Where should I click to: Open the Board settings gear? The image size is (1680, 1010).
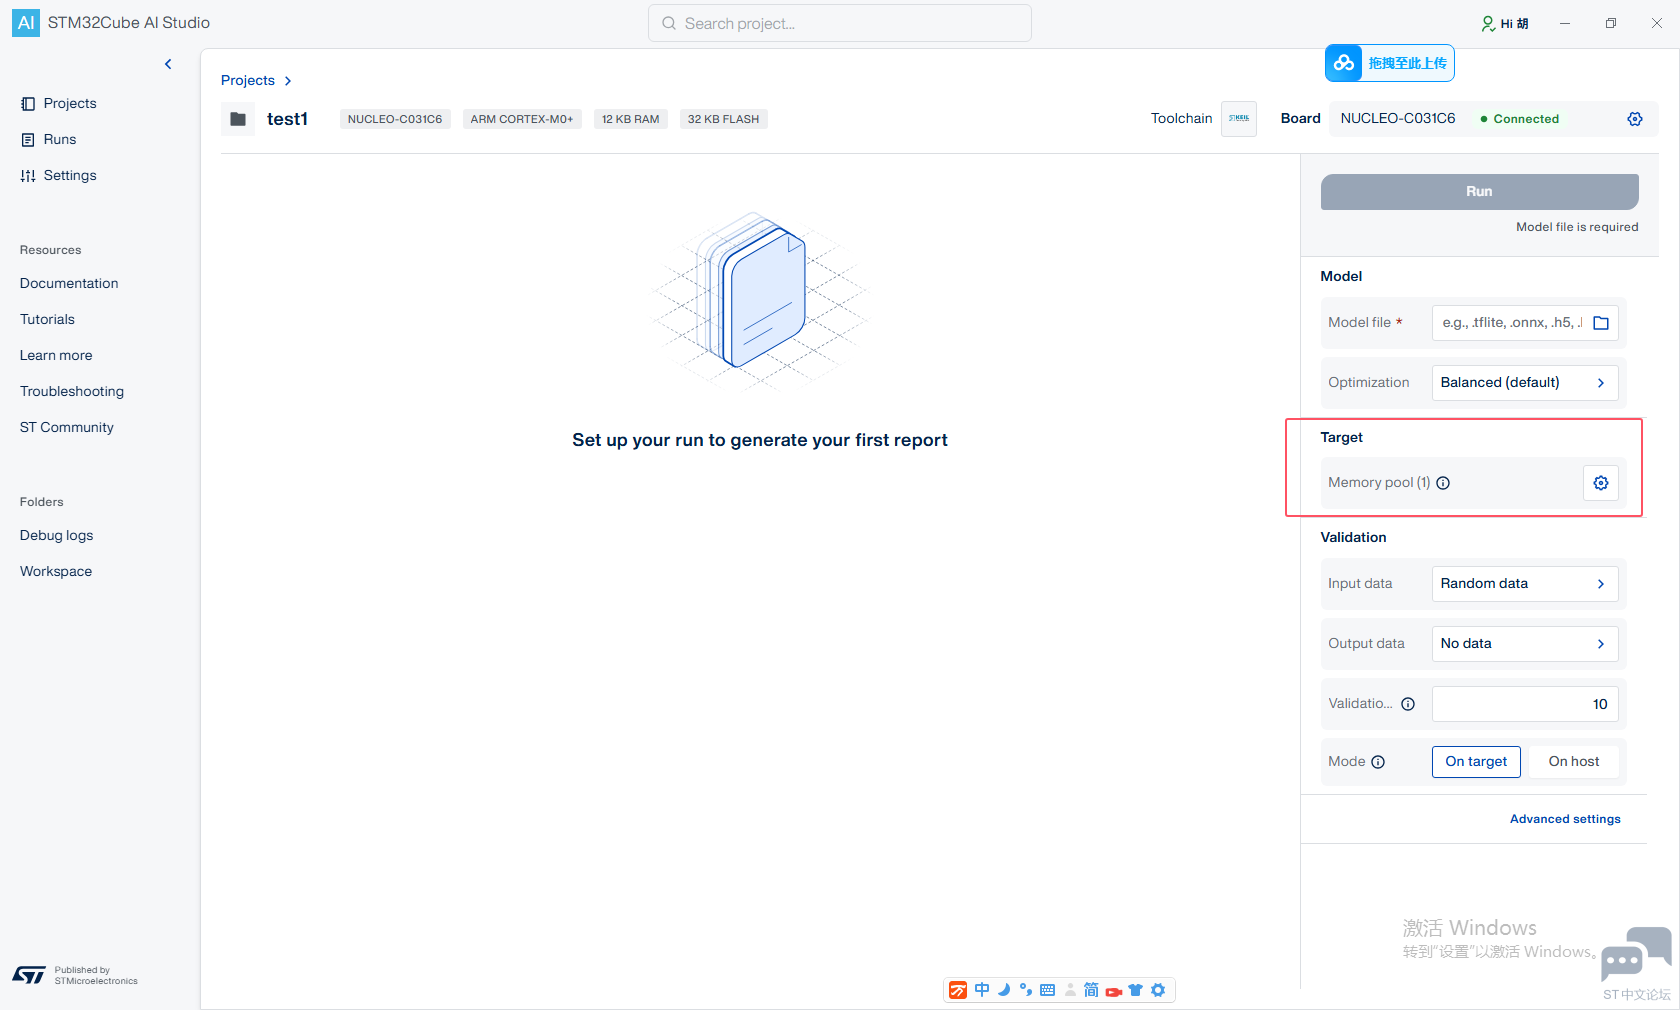pos(1635,119)
